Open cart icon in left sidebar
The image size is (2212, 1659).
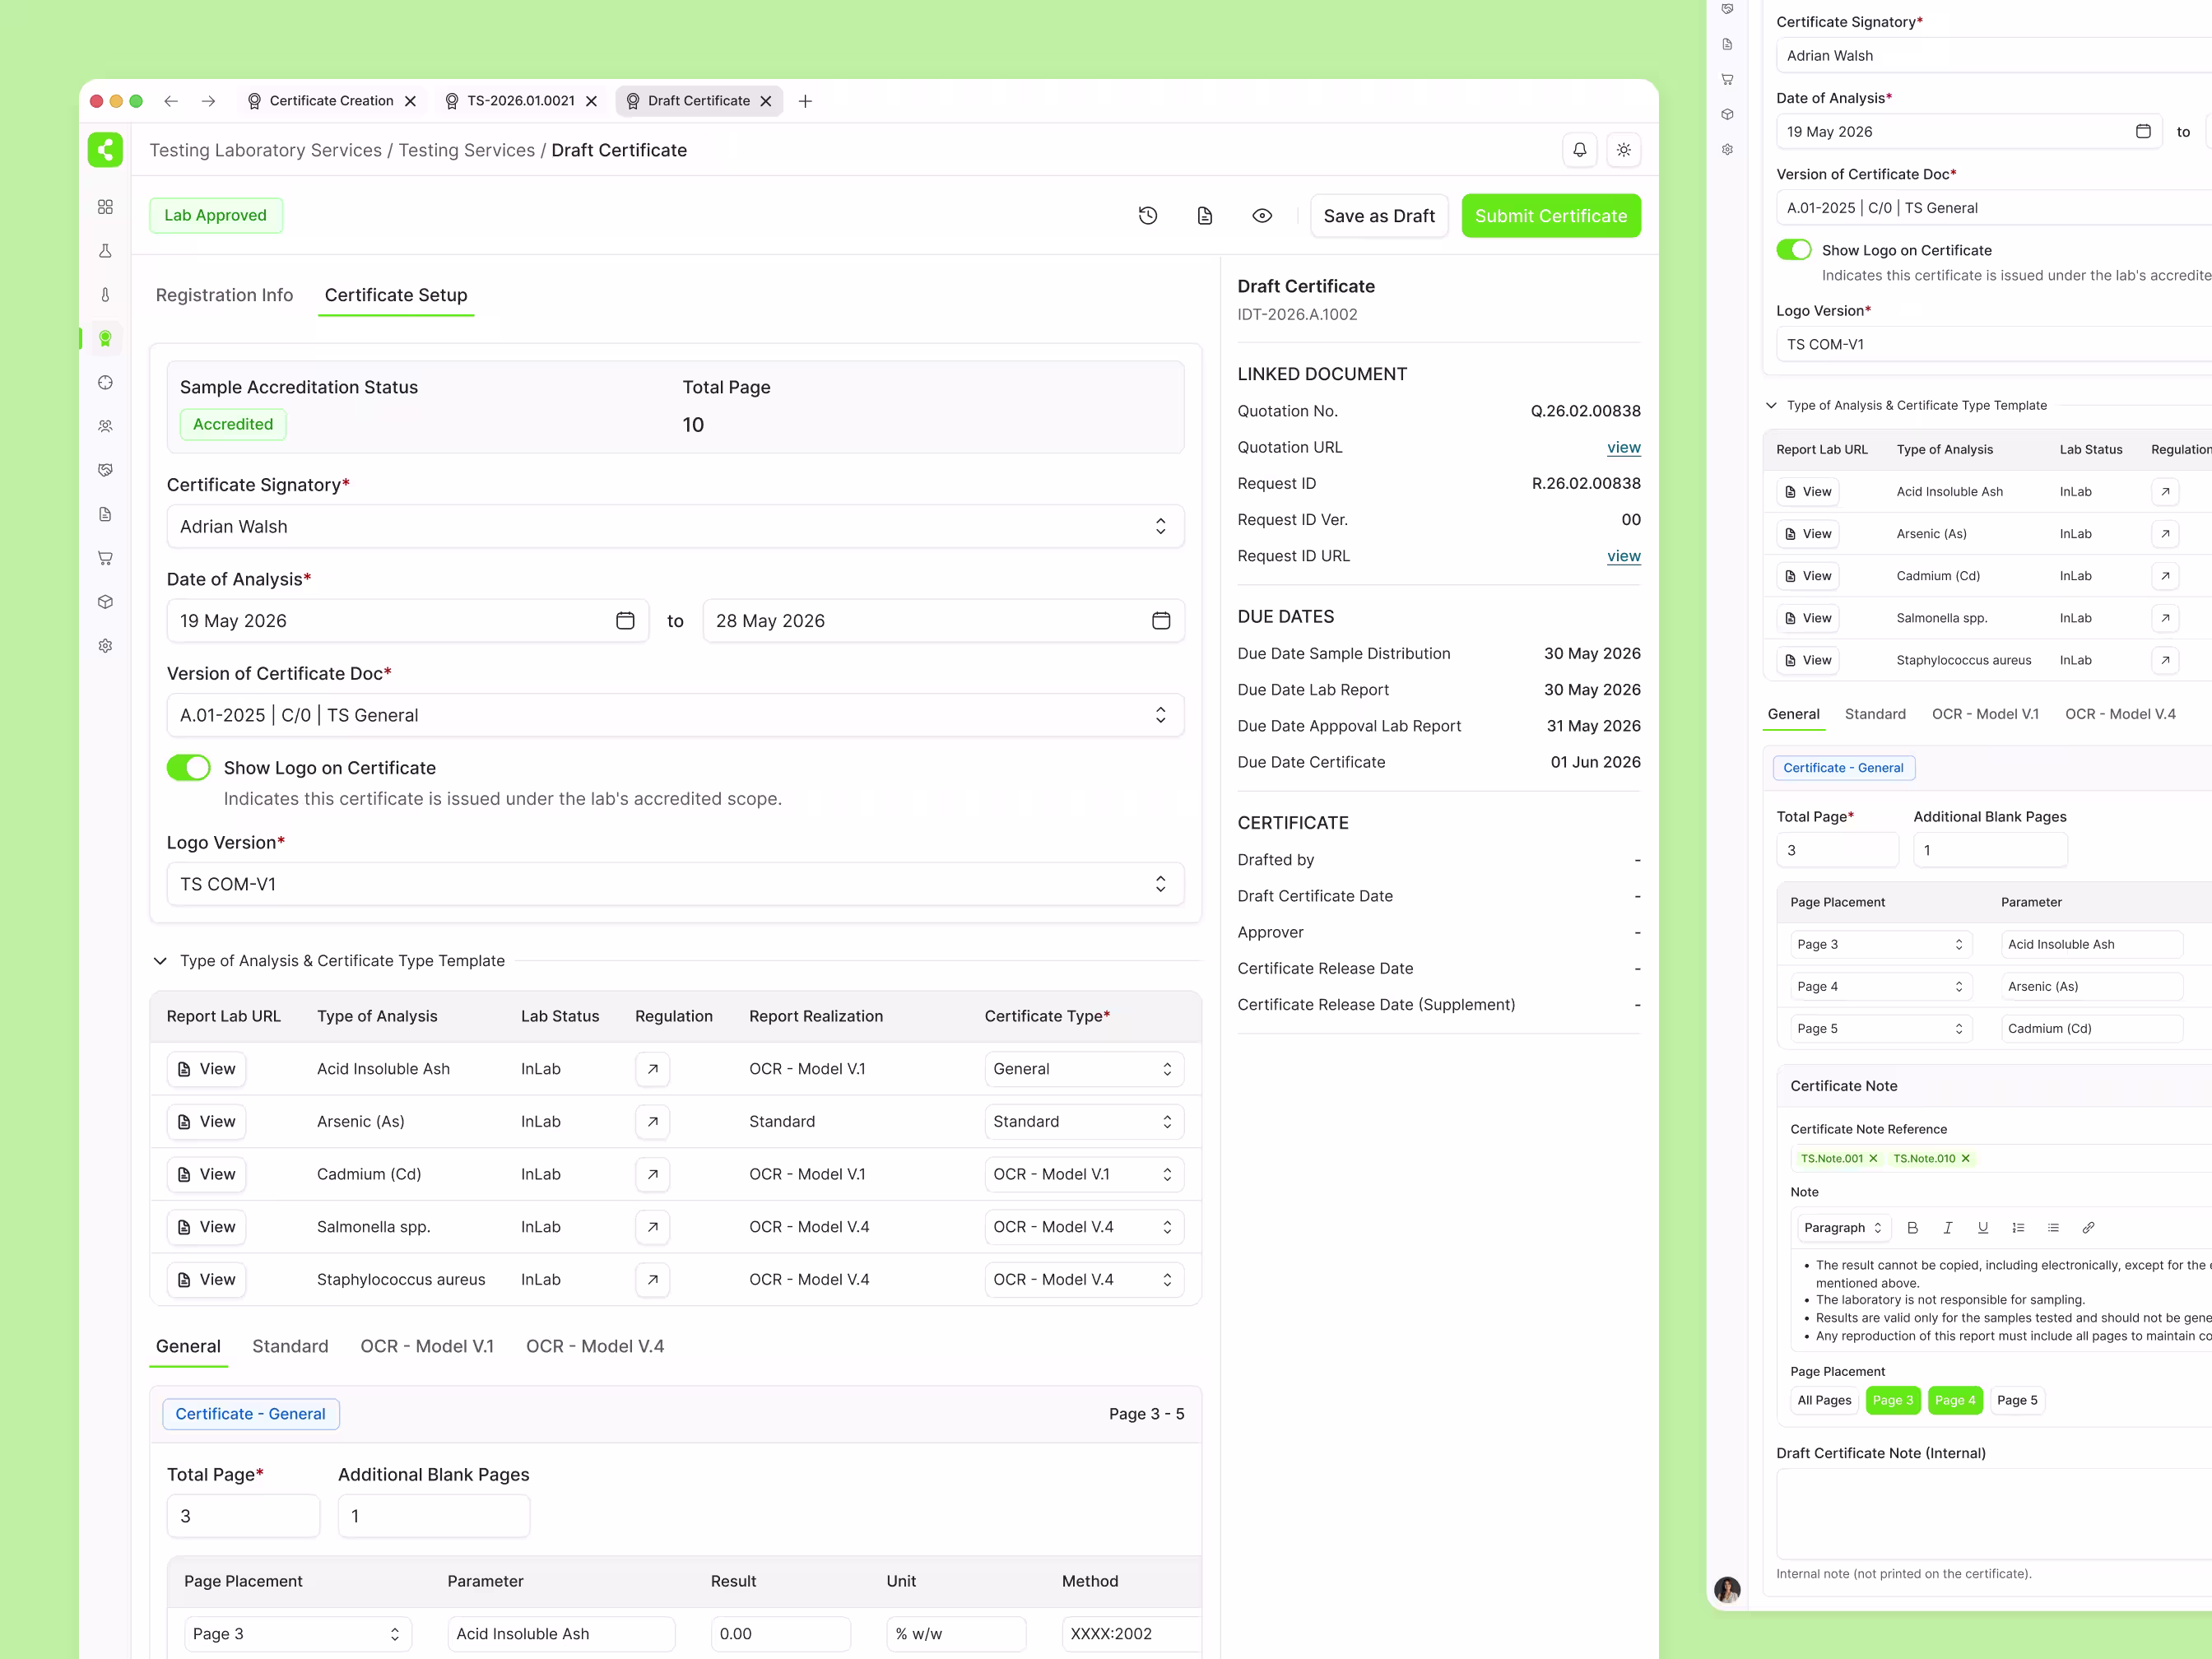pos(105,558)
